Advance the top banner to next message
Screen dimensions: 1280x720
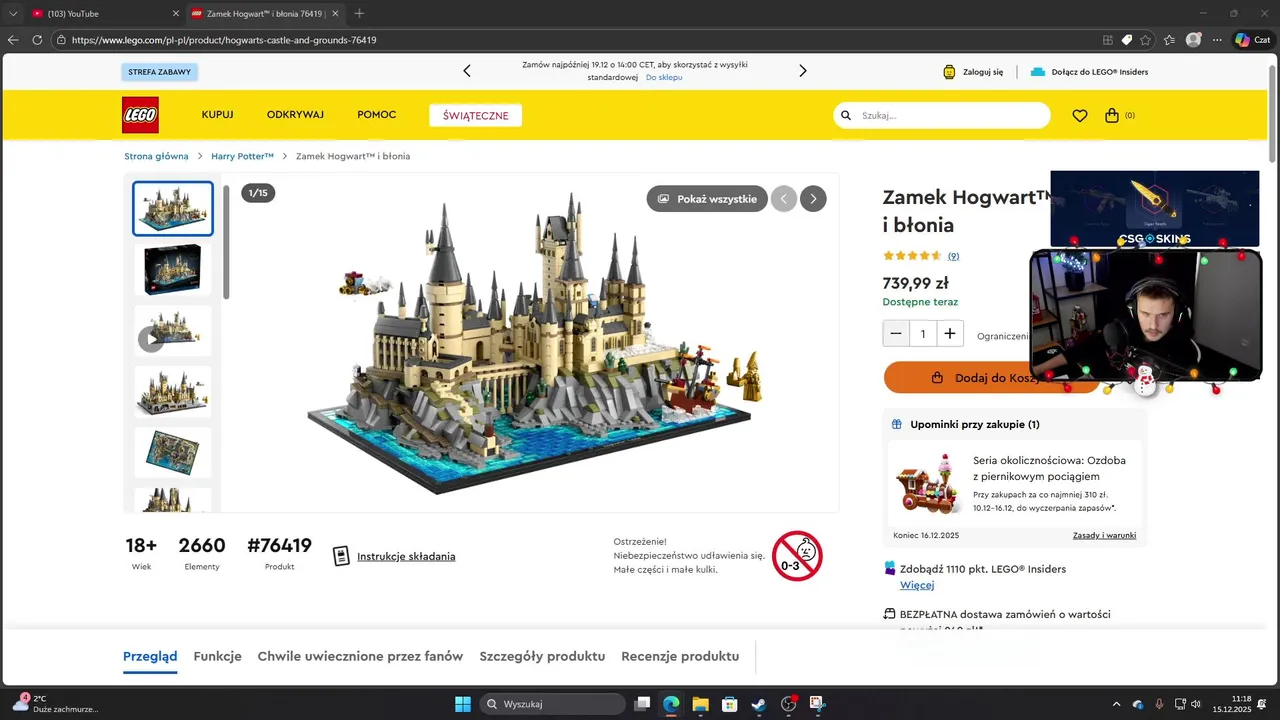tap(802, 71)
